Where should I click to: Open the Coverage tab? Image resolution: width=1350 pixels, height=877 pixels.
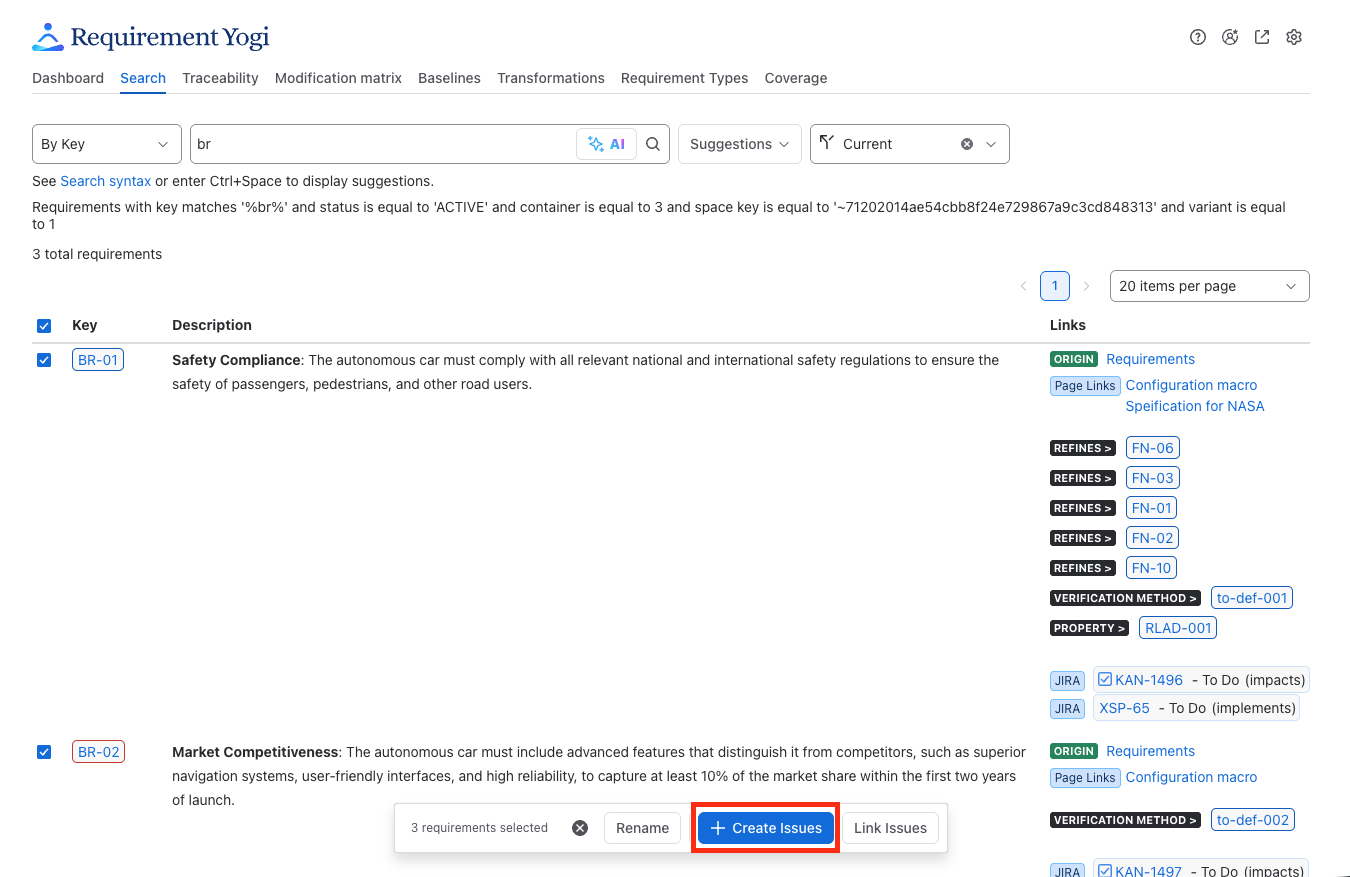[x=796, y=78]
